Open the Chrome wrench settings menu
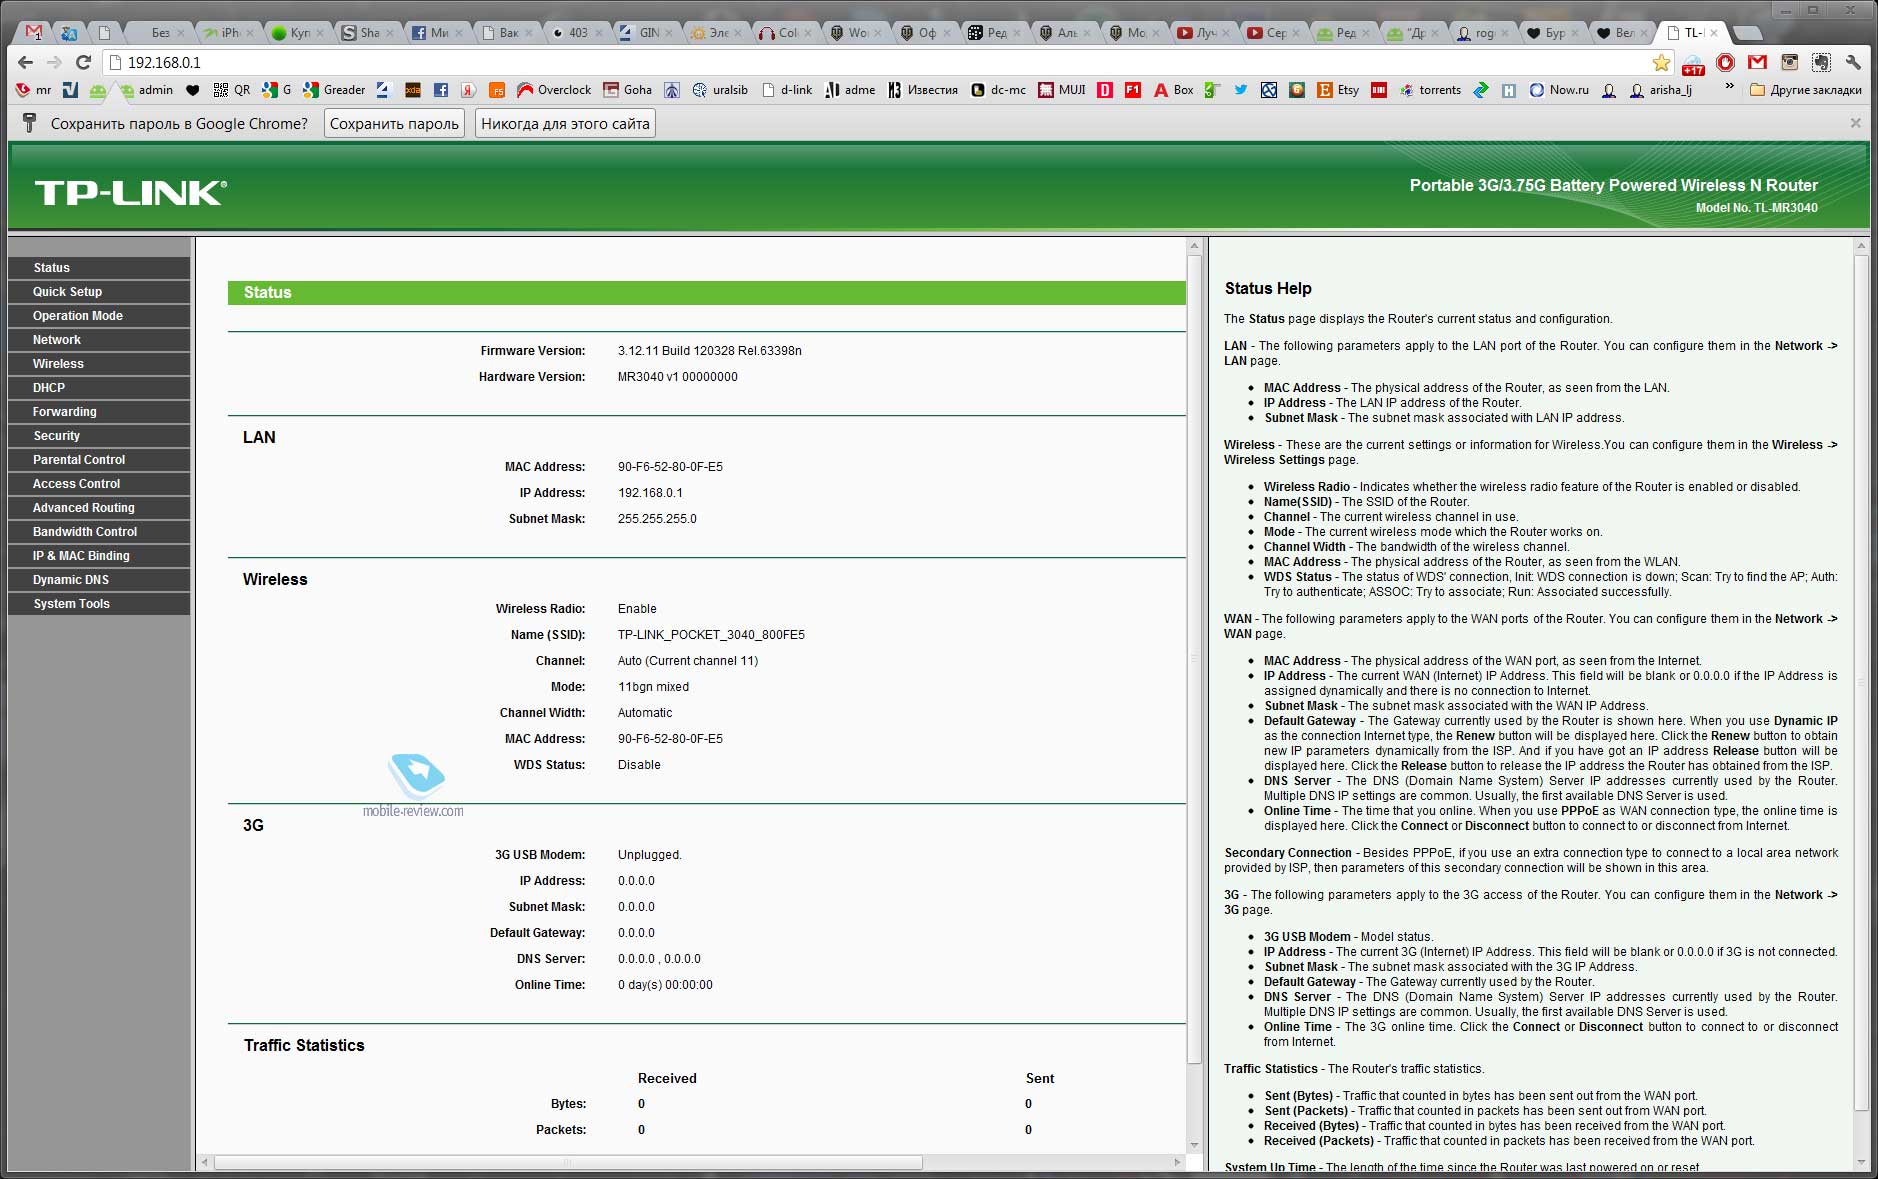This screenshot has width=1878, height=1179. click(x=1853, y=62)
